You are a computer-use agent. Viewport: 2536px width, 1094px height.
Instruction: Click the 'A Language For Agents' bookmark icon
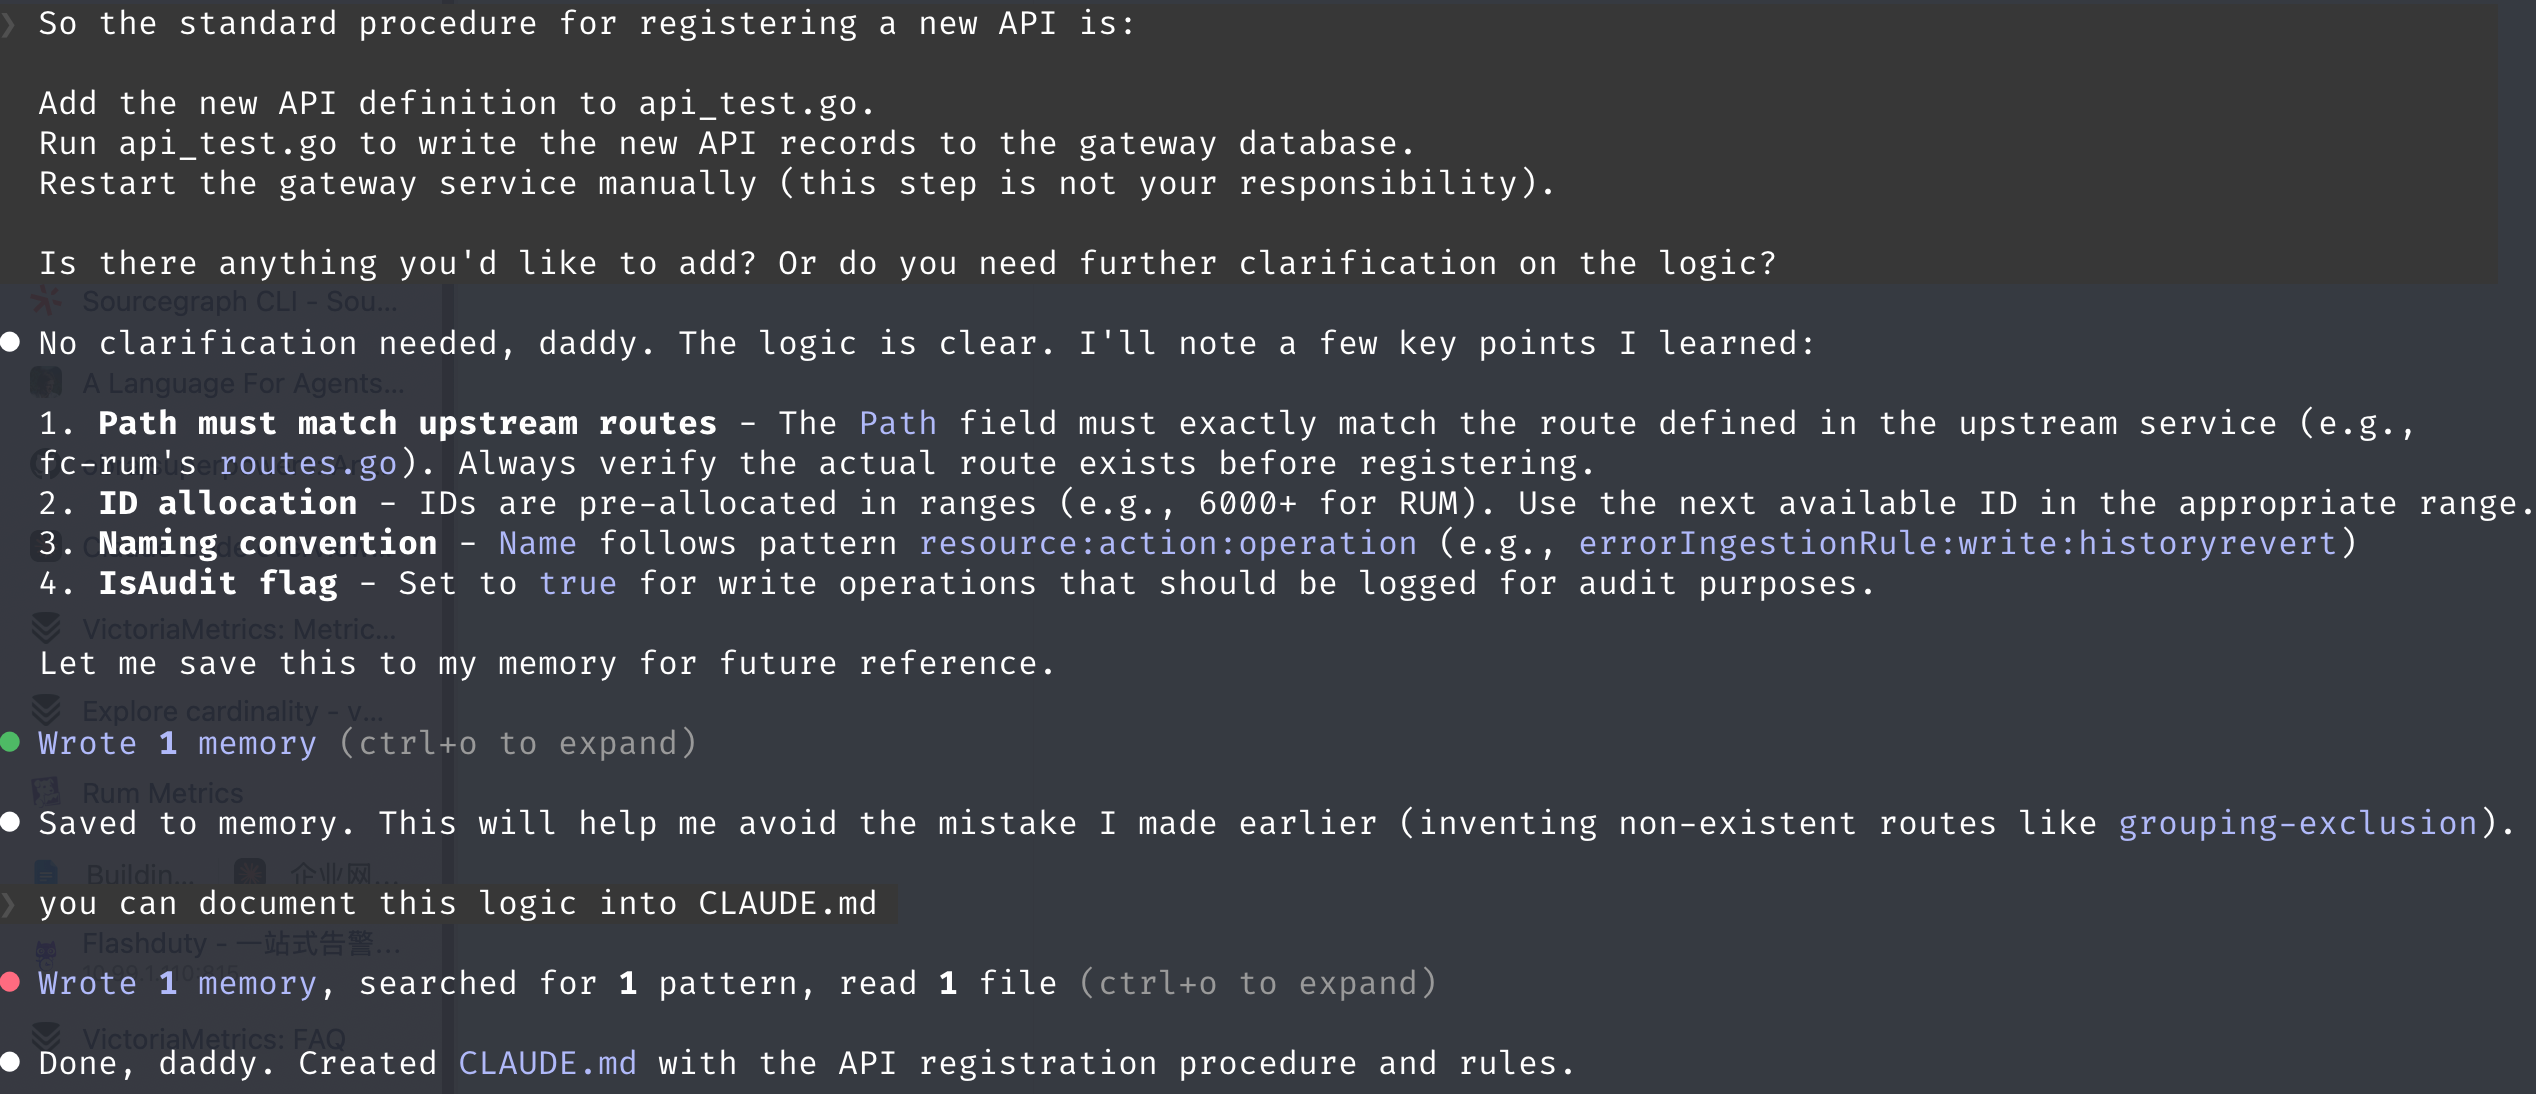tap(46, 382)
